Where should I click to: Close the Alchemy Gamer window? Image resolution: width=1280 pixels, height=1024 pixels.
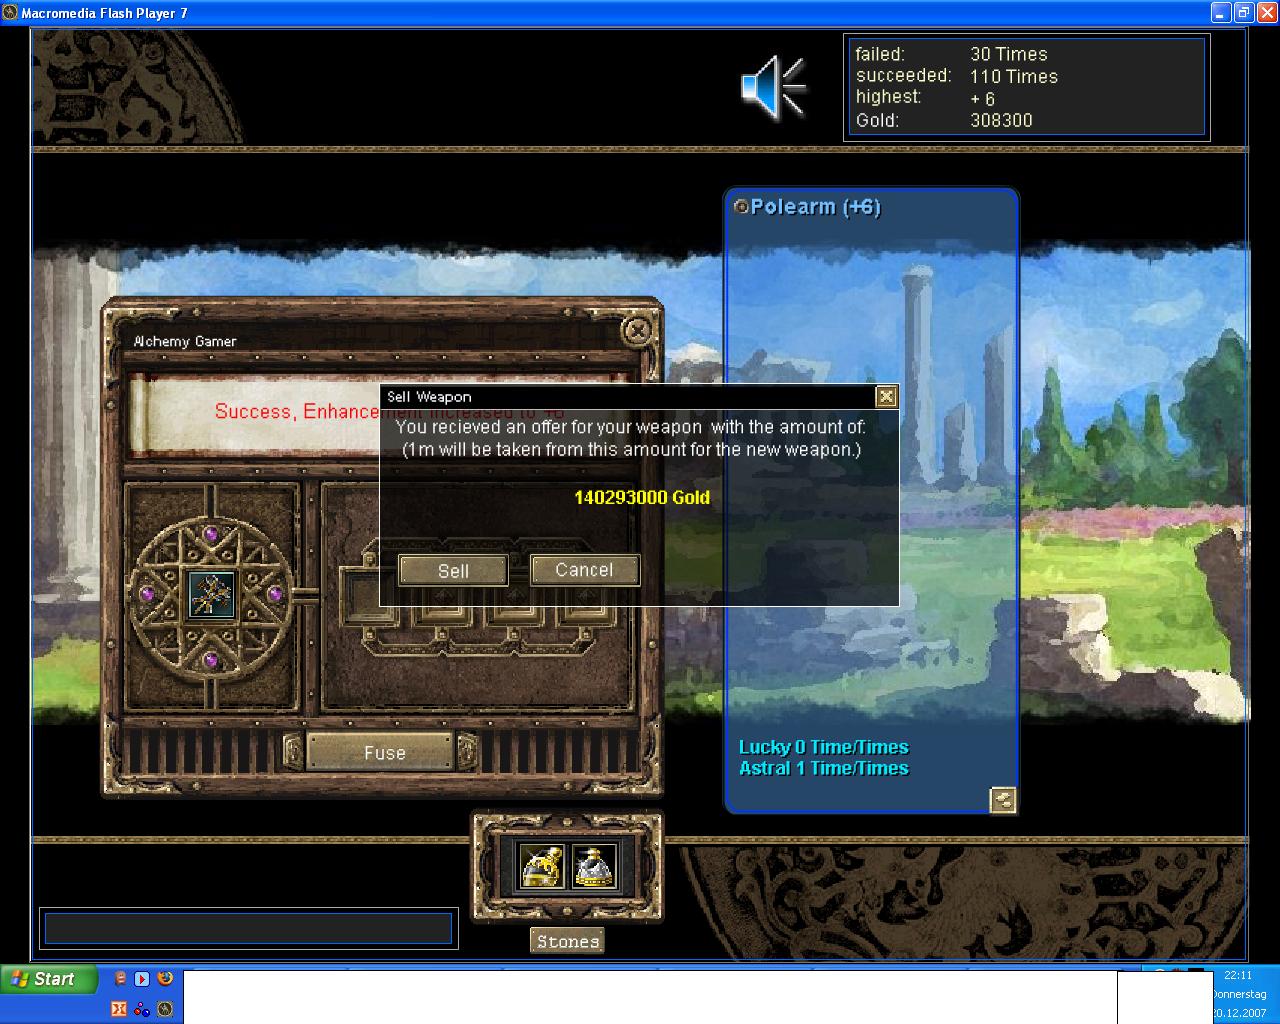point(637,330)
